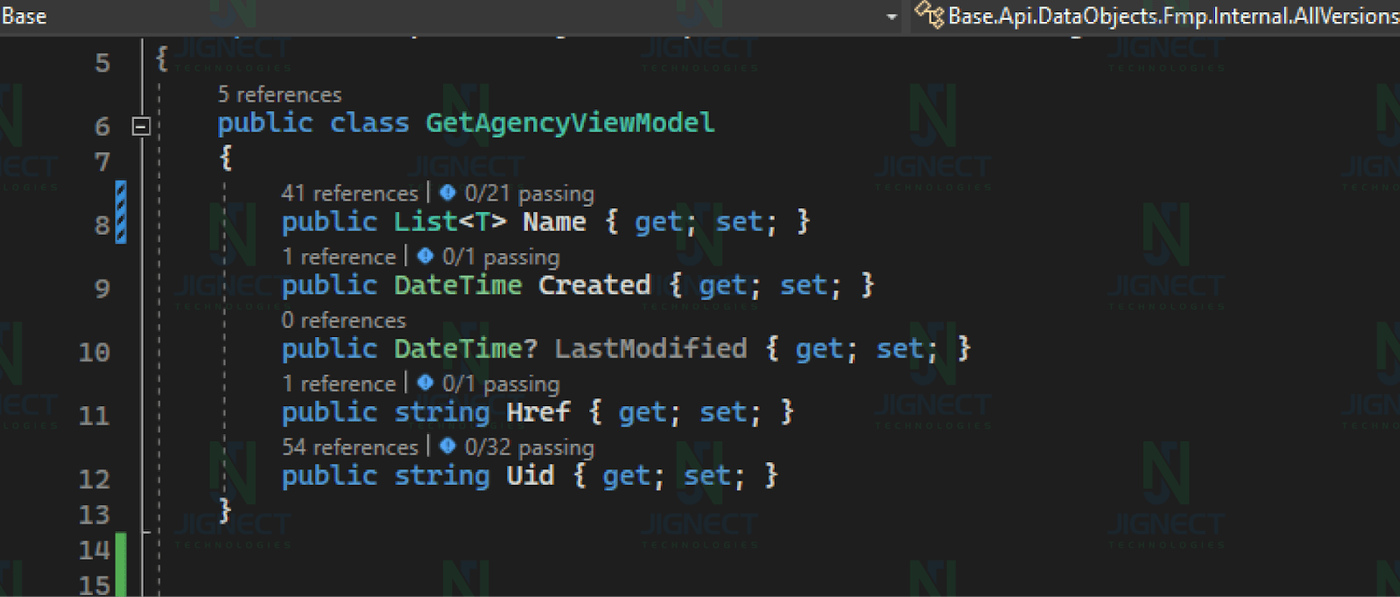Click the 'class' keyword on line 6

(x=370, y=123)
